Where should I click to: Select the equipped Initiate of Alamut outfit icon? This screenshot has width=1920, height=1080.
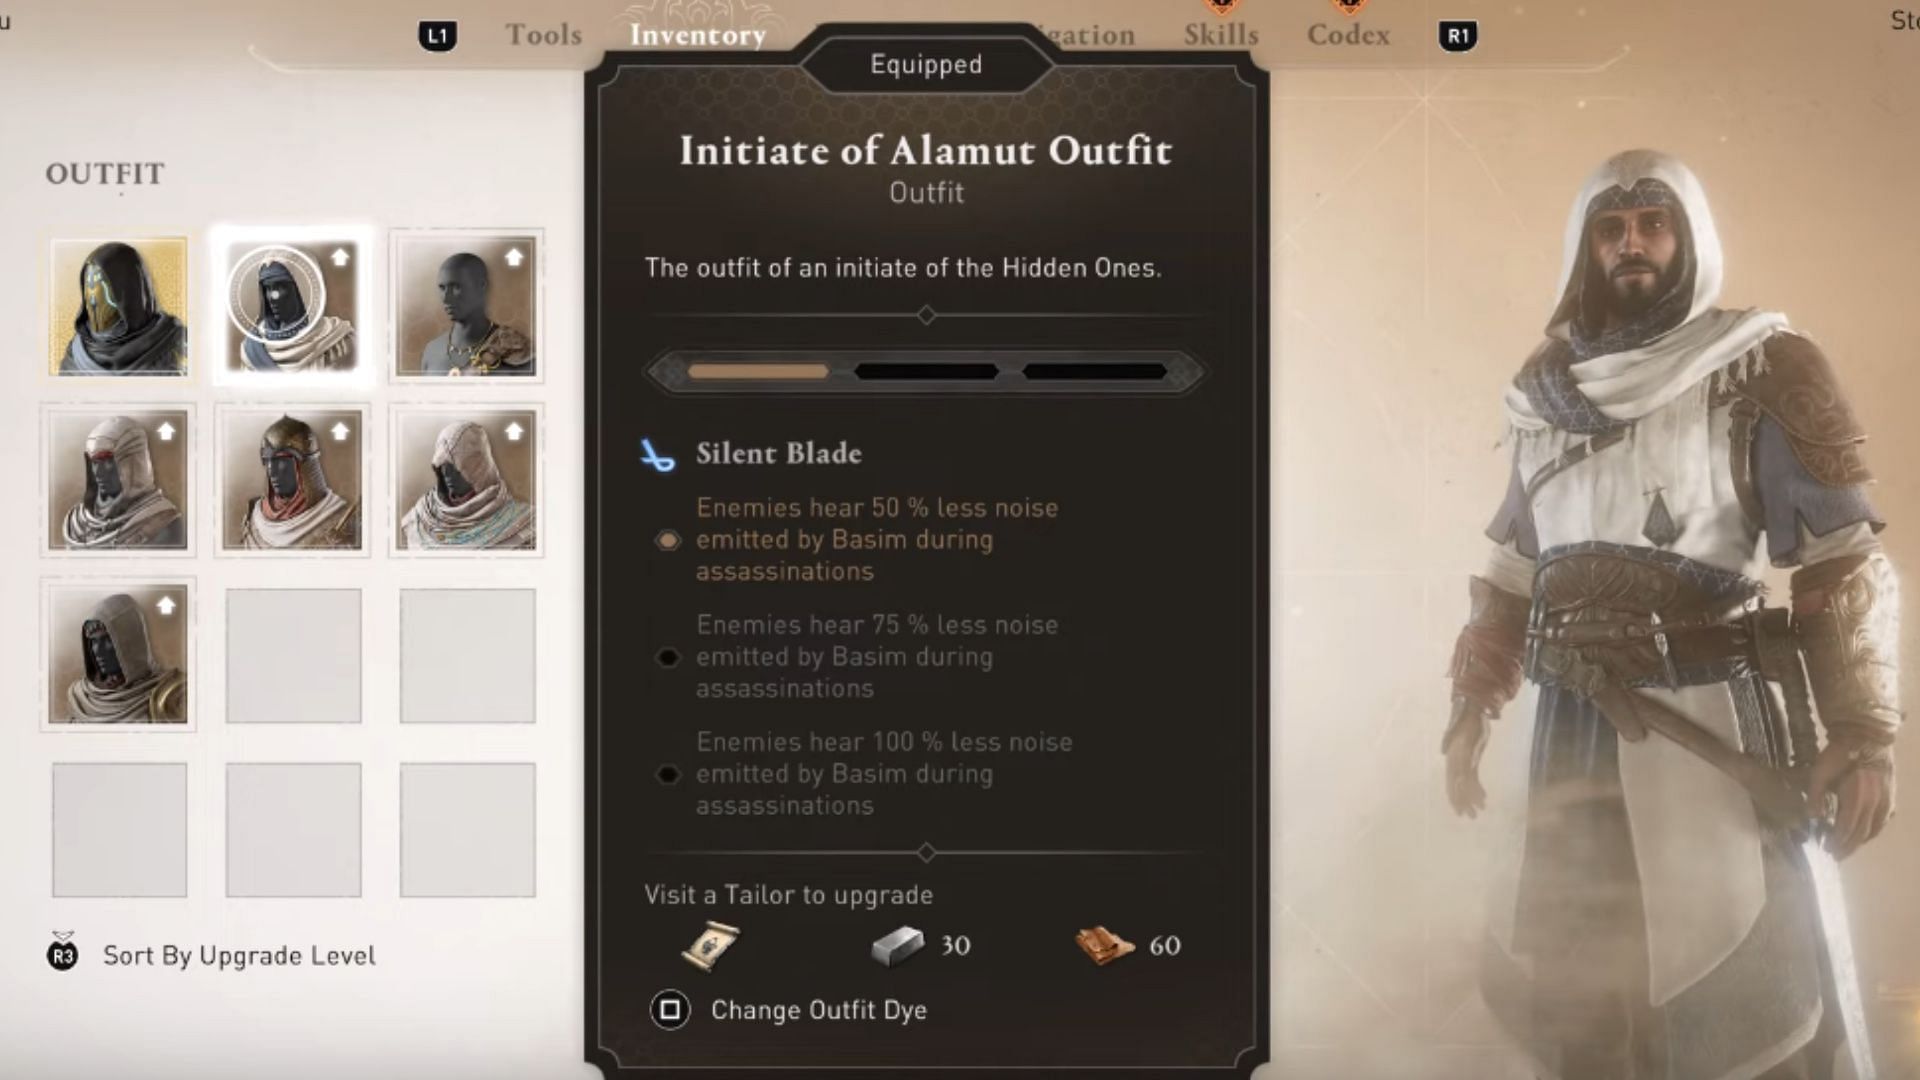pyautogui.click(x=292, y=306)
